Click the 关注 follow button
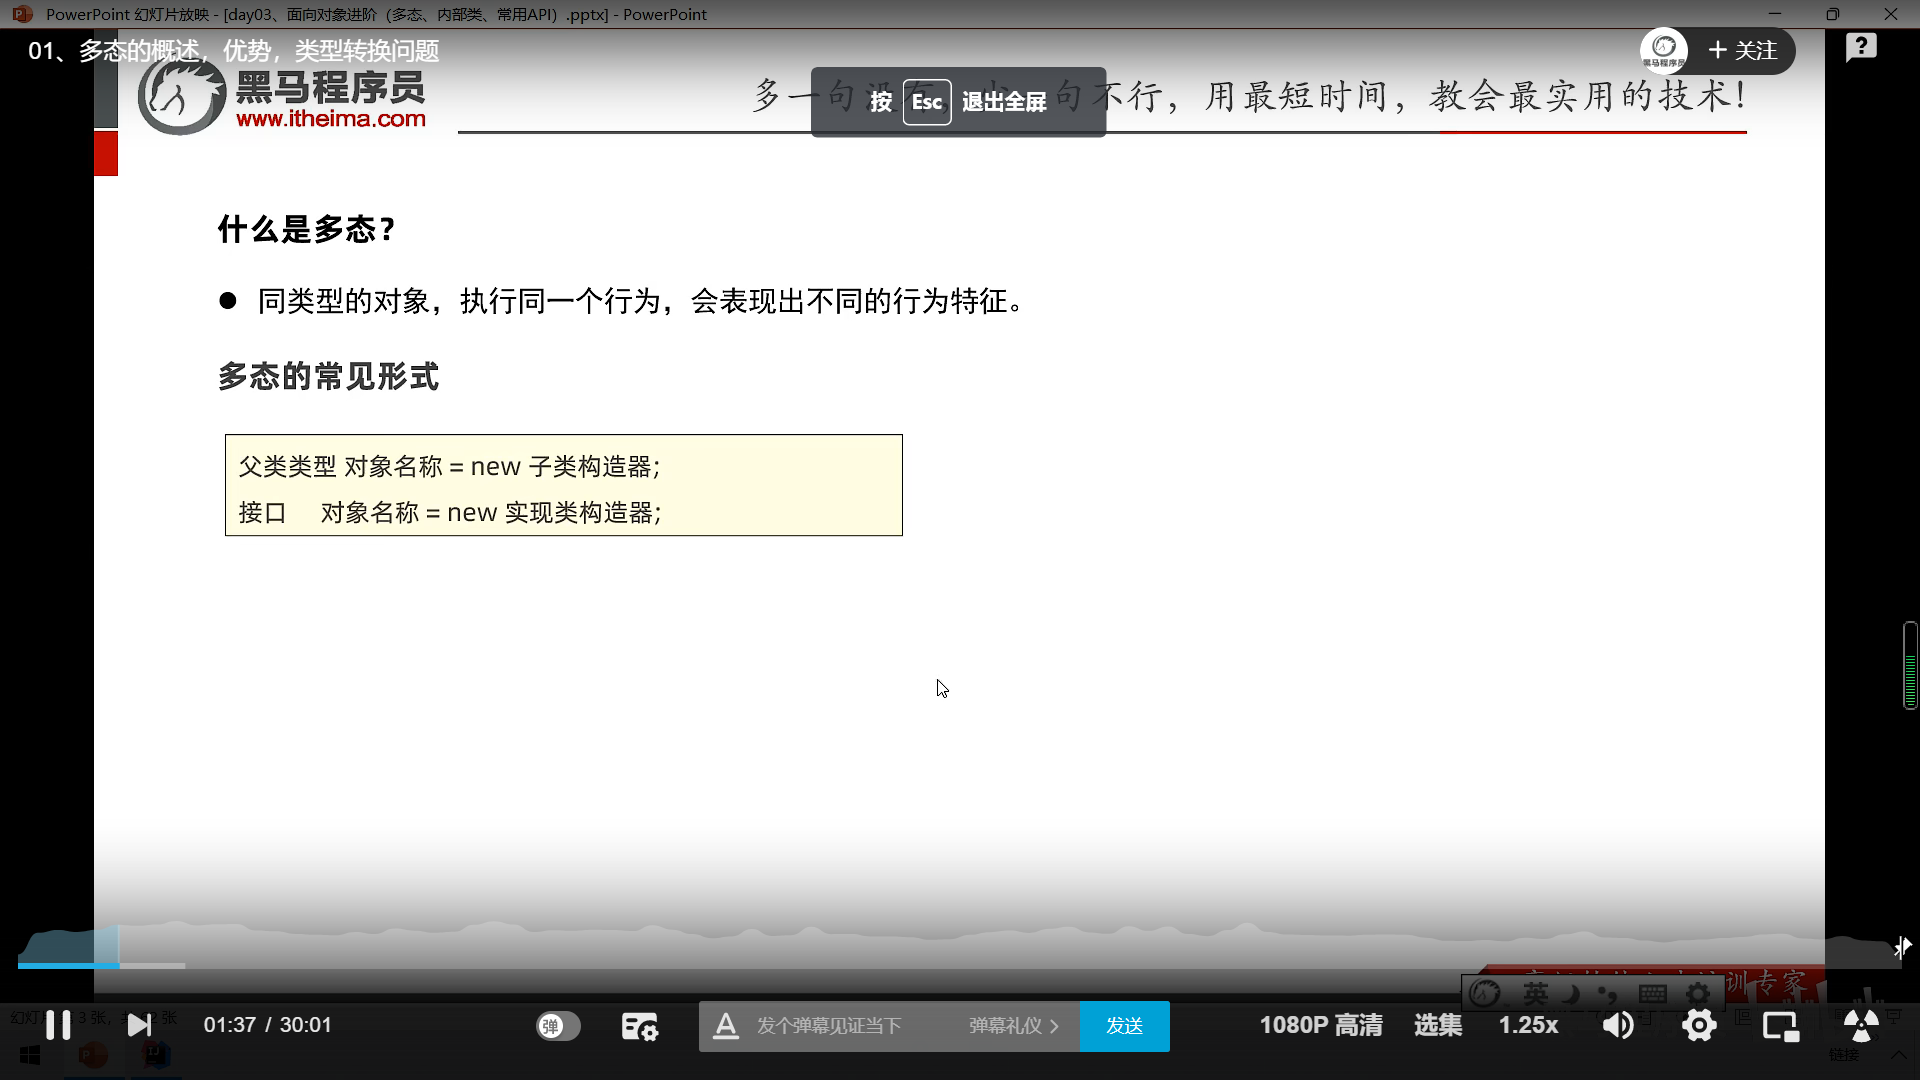Screen dimensions: 1920x1080 (x=1744, y=51)
